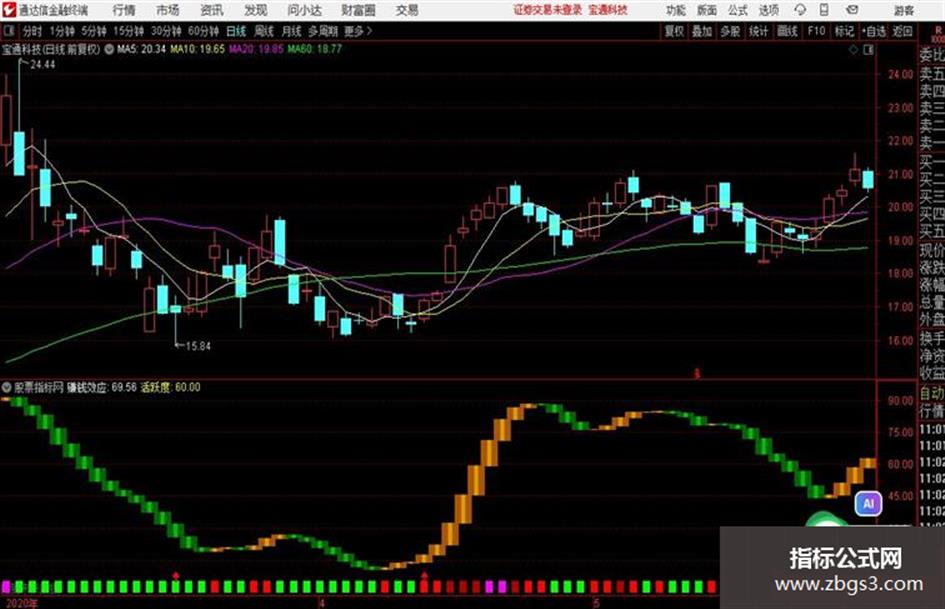
Task: Select the 多周期 multi-period tab
Action: click(323, 31)
